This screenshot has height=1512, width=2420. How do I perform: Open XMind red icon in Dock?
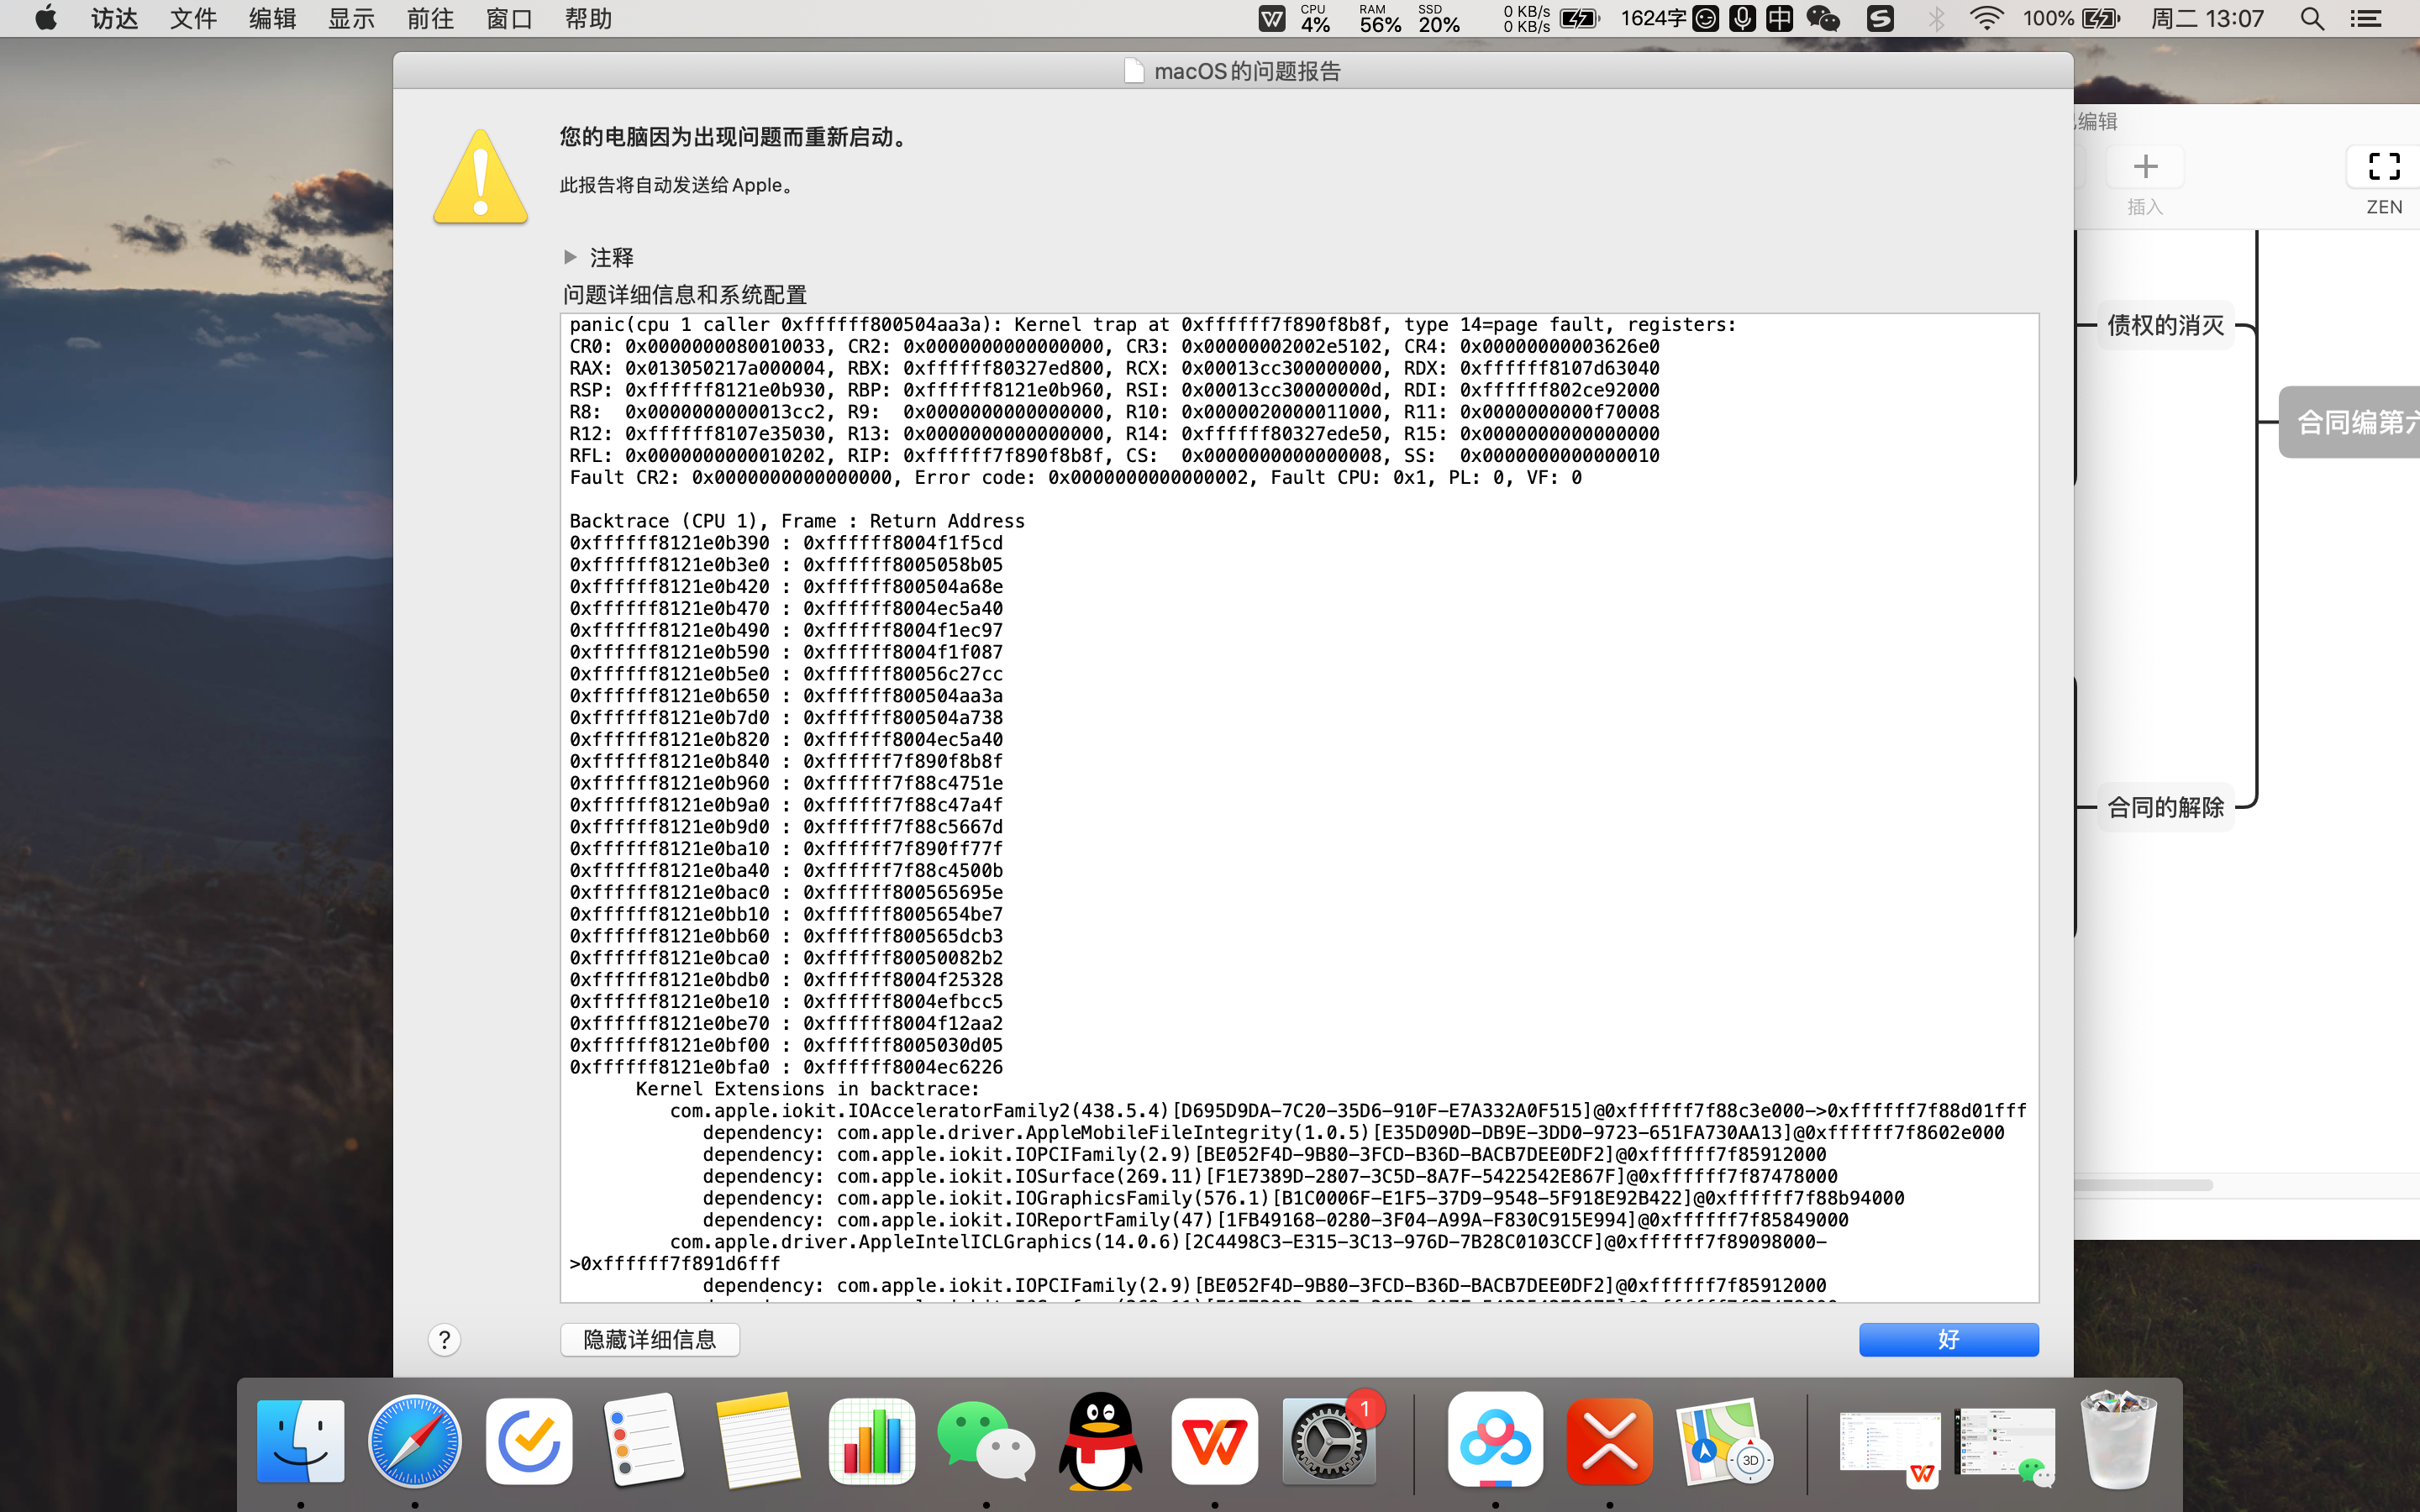pos(1609,1441)
